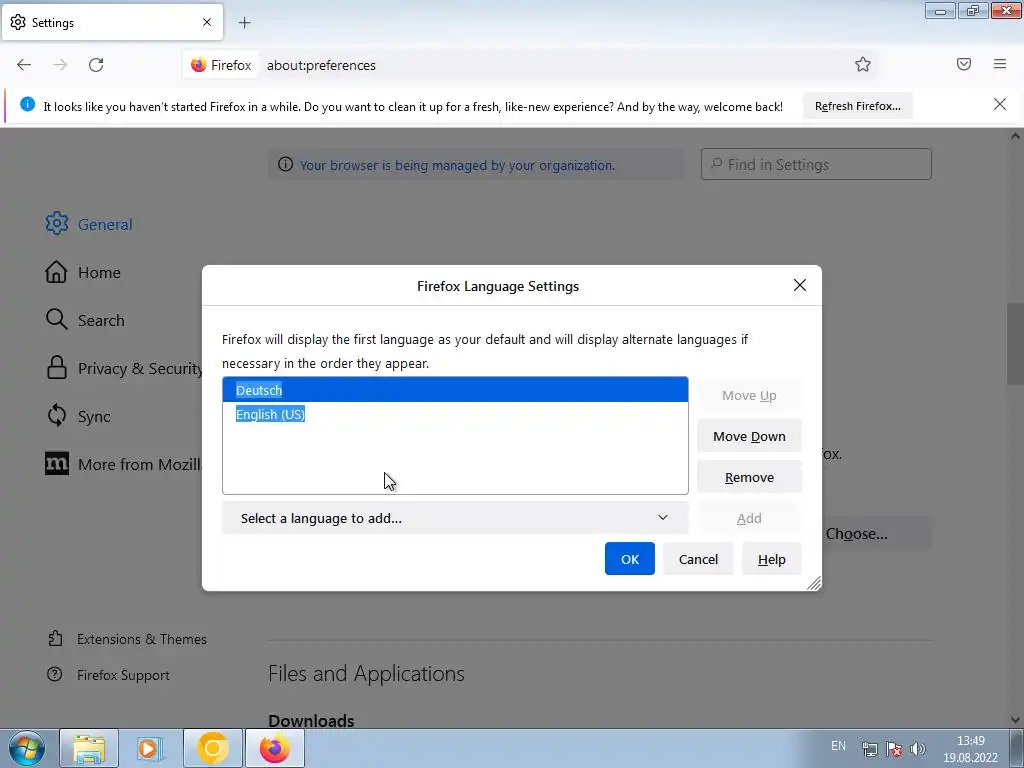
Task: Open the Windows Start menu
Action: [x=27, y=748]
